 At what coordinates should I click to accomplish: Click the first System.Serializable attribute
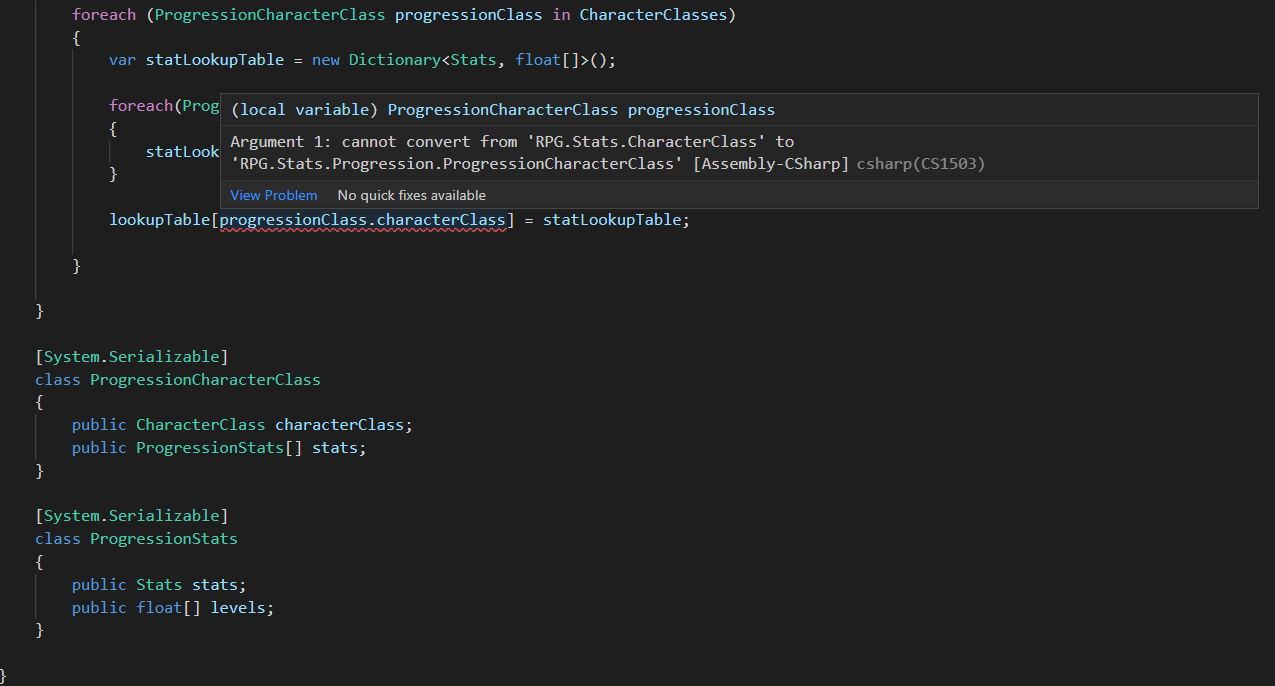133,355
